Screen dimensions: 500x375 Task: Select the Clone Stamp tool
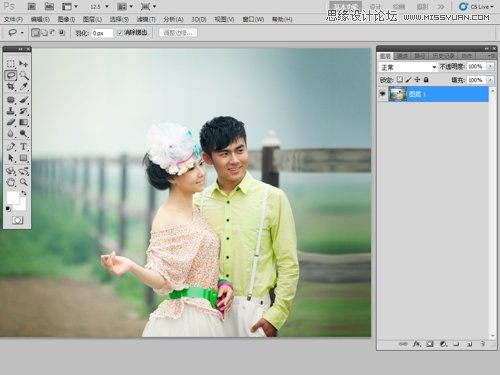(11, 111)
